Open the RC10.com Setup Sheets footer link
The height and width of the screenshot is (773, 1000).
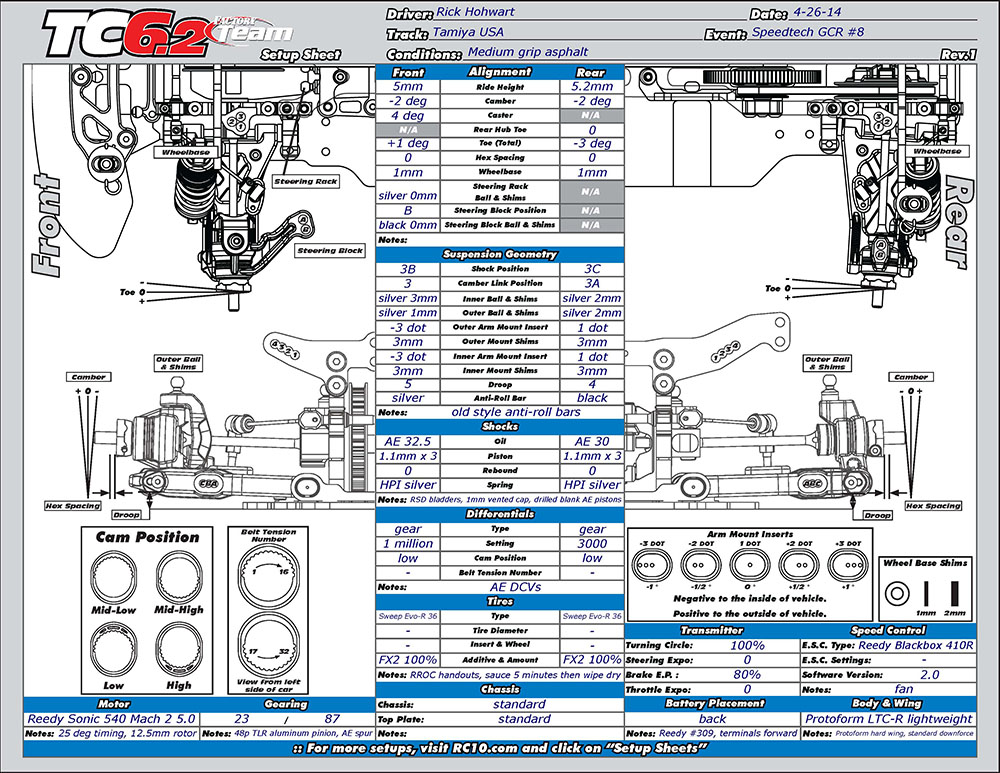tap(500, 749)
